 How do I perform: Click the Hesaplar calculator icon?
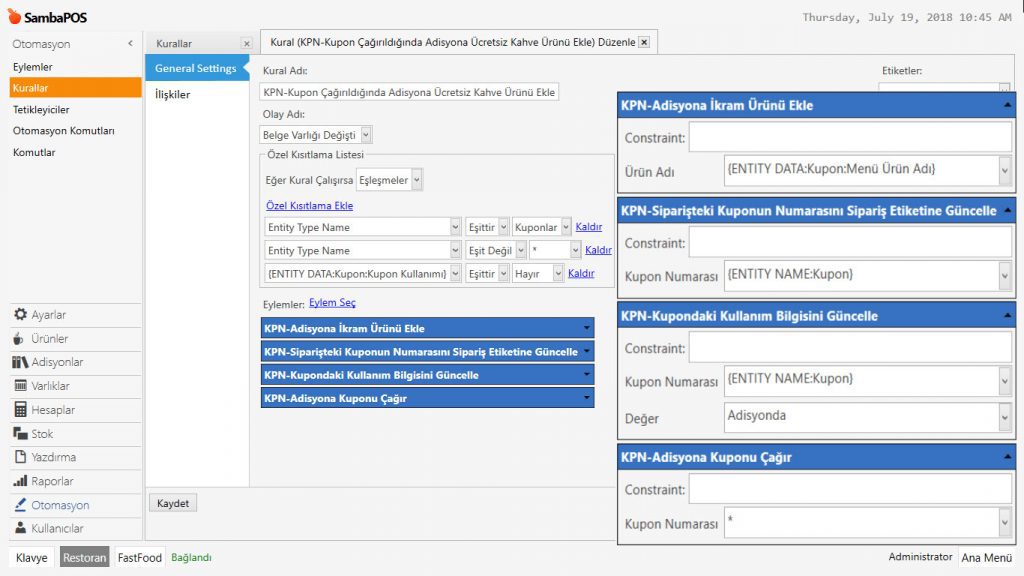tap(20, 410)
